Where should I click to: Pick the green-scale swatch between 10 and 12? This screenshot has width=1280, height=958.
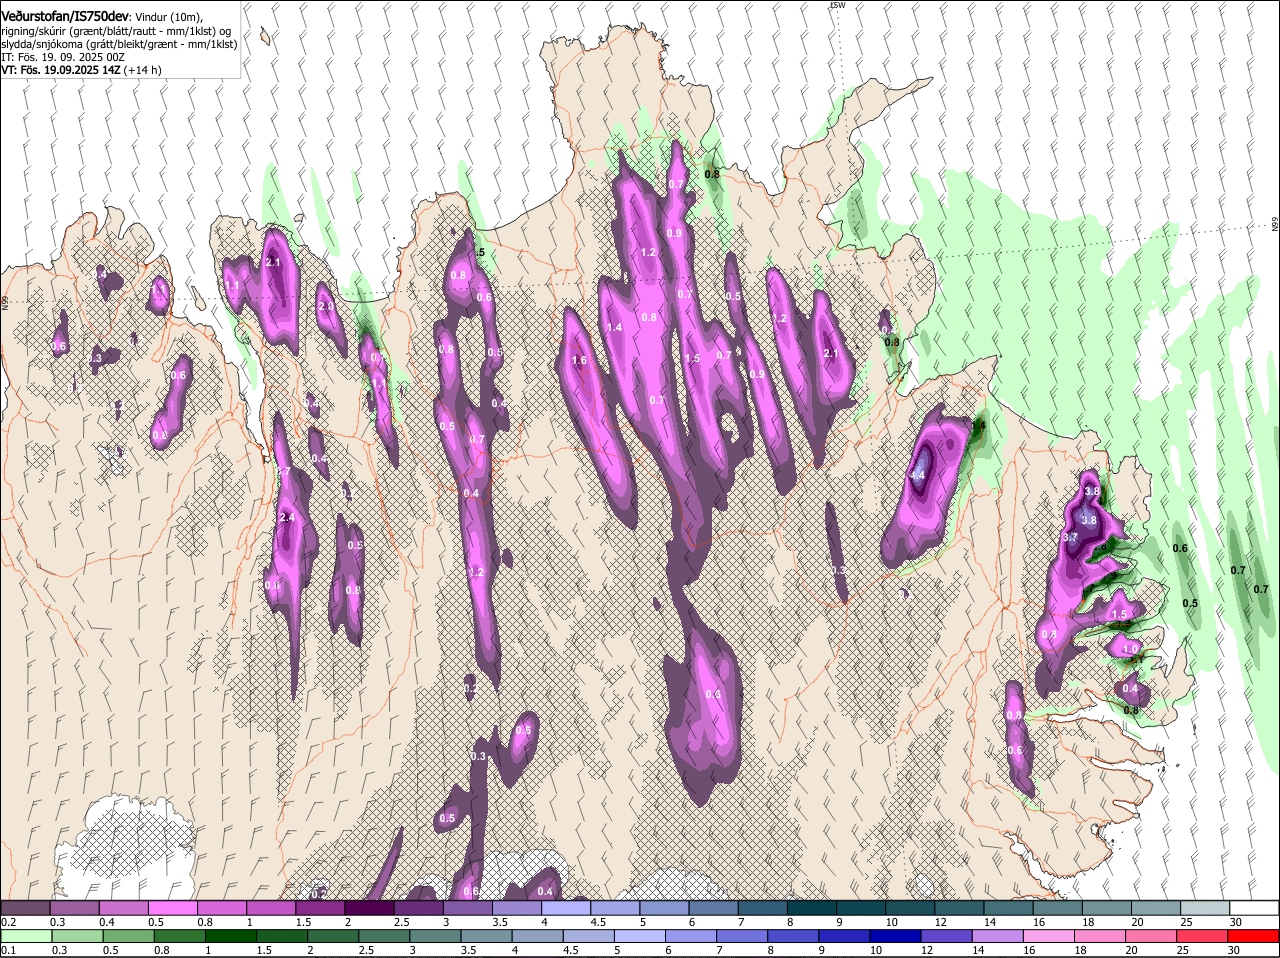pos(897,936)
